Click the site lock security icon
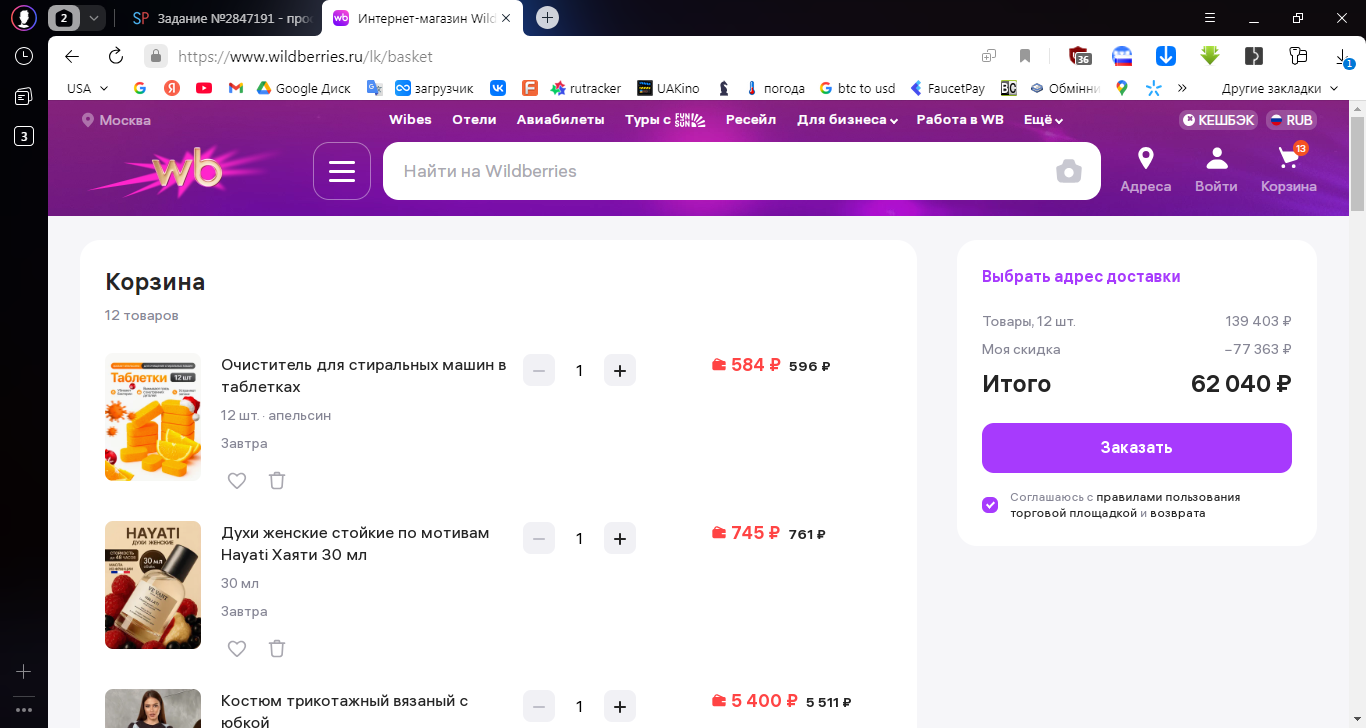 [155, 56]
